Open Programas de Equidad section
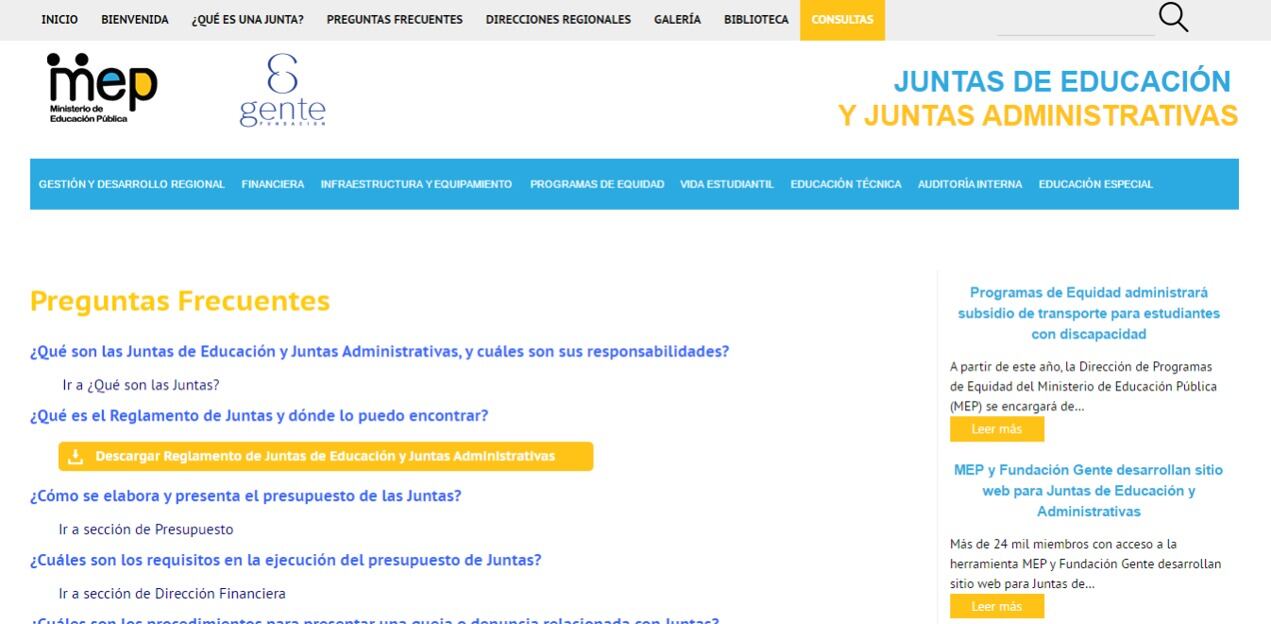 pos(596,184)
